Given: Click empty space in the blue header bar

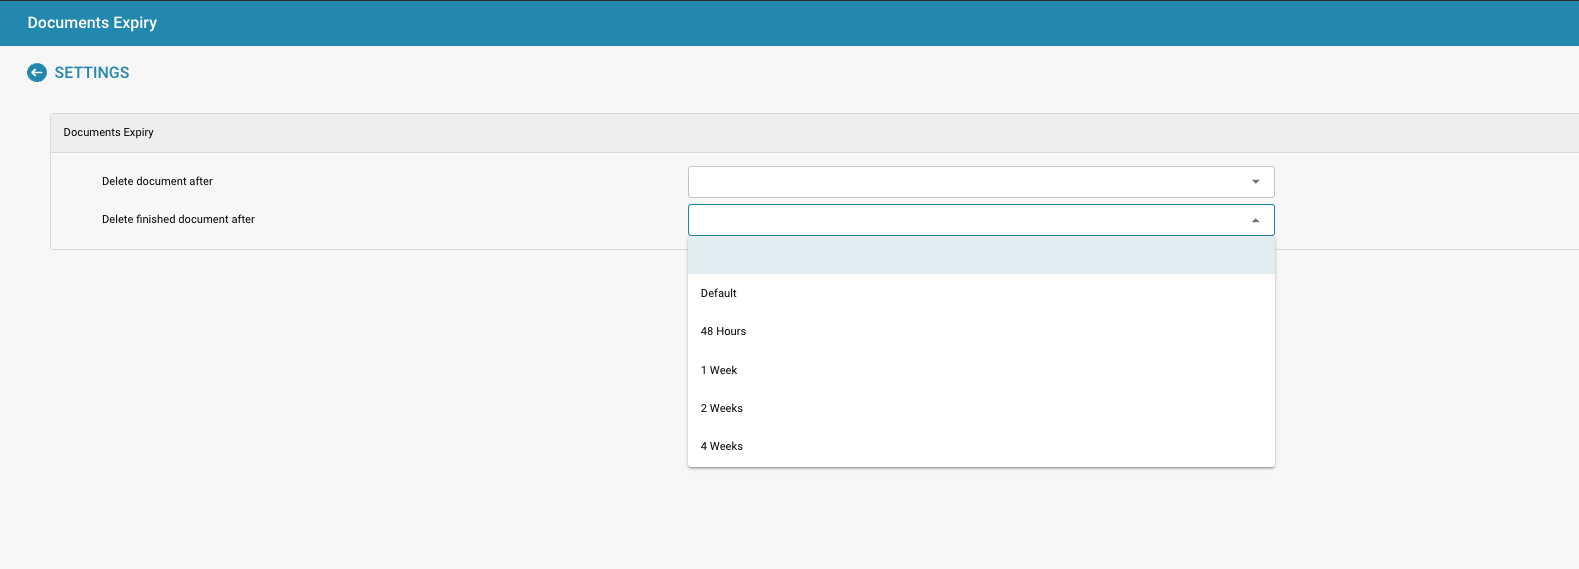Looking at the screenshot, I should pyautogui.click(x=800, y=22).
